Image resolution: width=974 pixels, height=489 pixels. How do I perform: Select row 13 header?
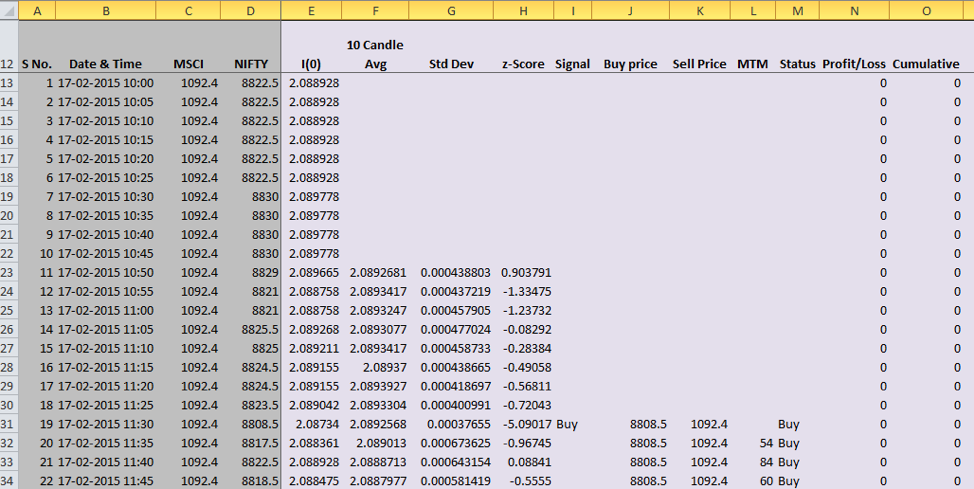click(x=9, y=83)
